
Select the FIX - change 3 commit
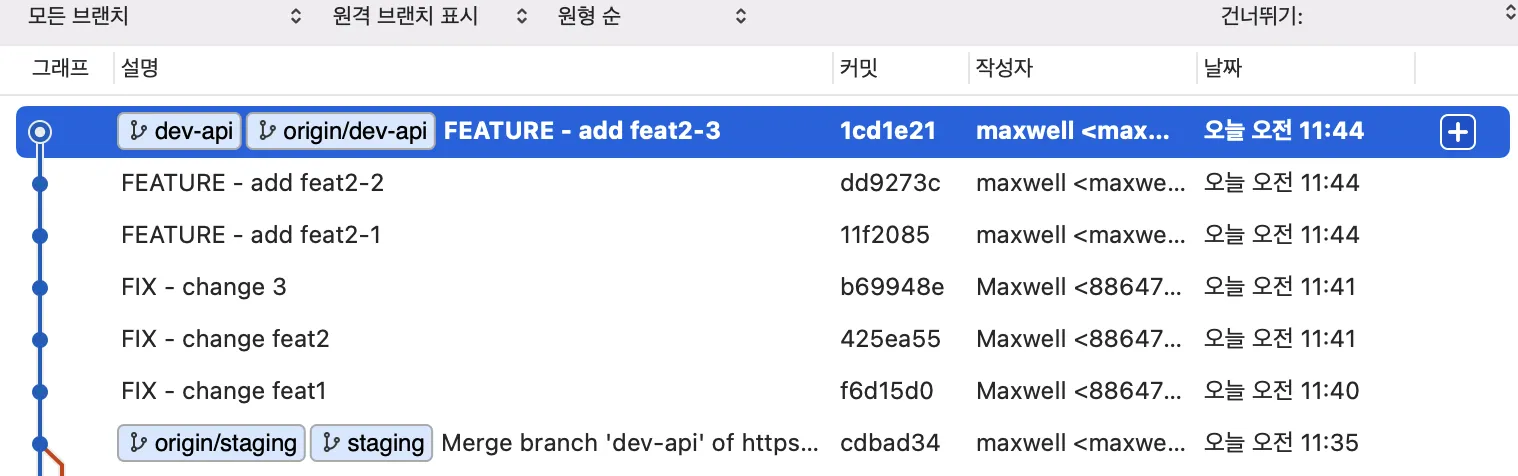coord(204,287)
